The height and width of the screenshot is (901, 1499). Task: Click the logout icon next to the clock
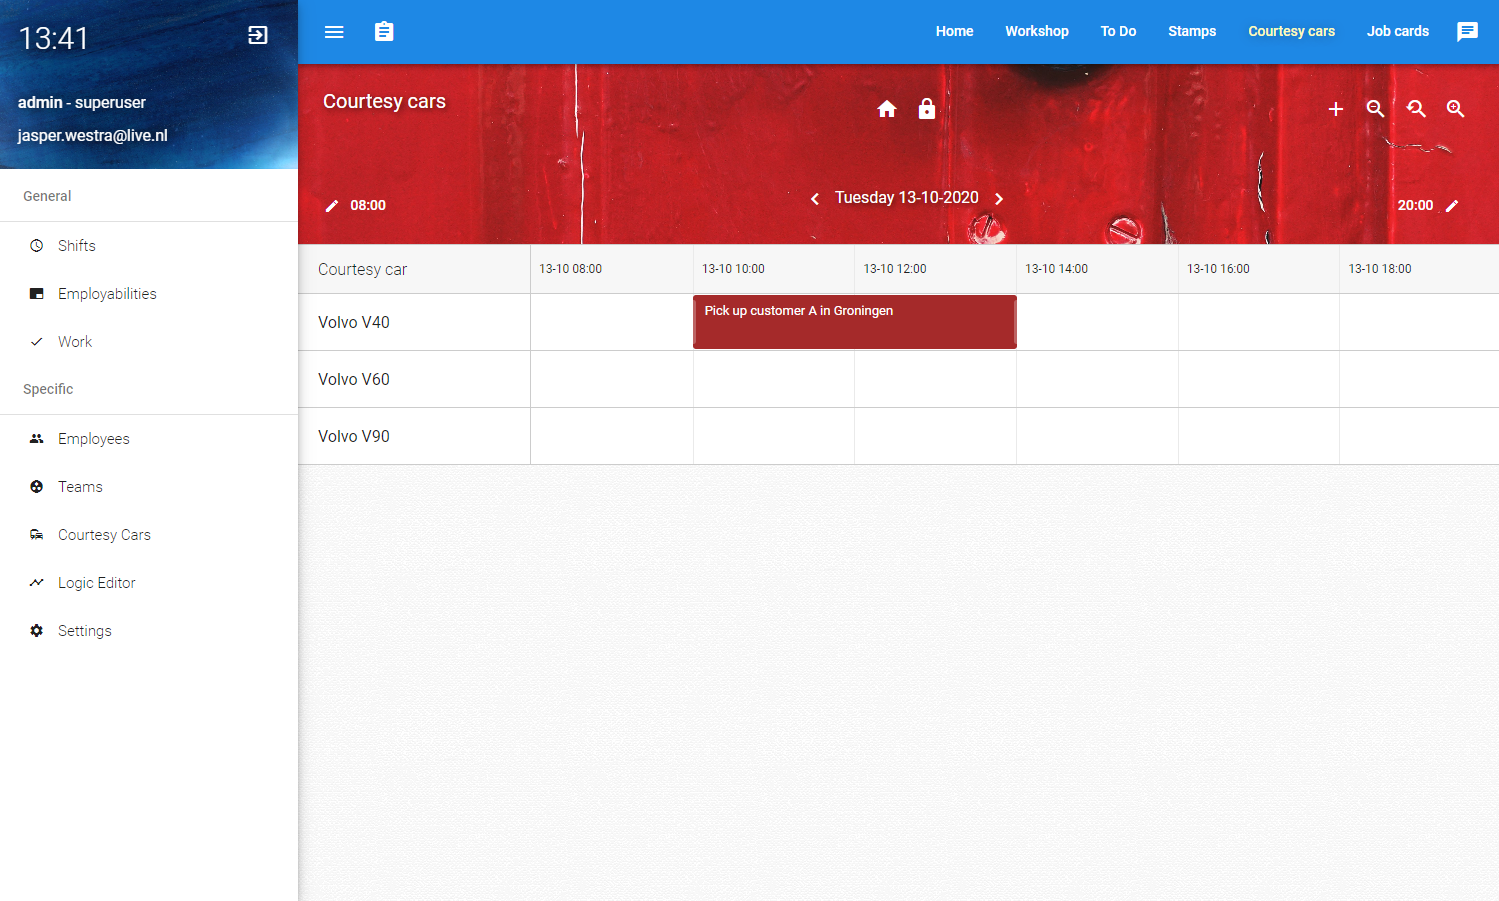pyautogui.click(x=257, y=35)
